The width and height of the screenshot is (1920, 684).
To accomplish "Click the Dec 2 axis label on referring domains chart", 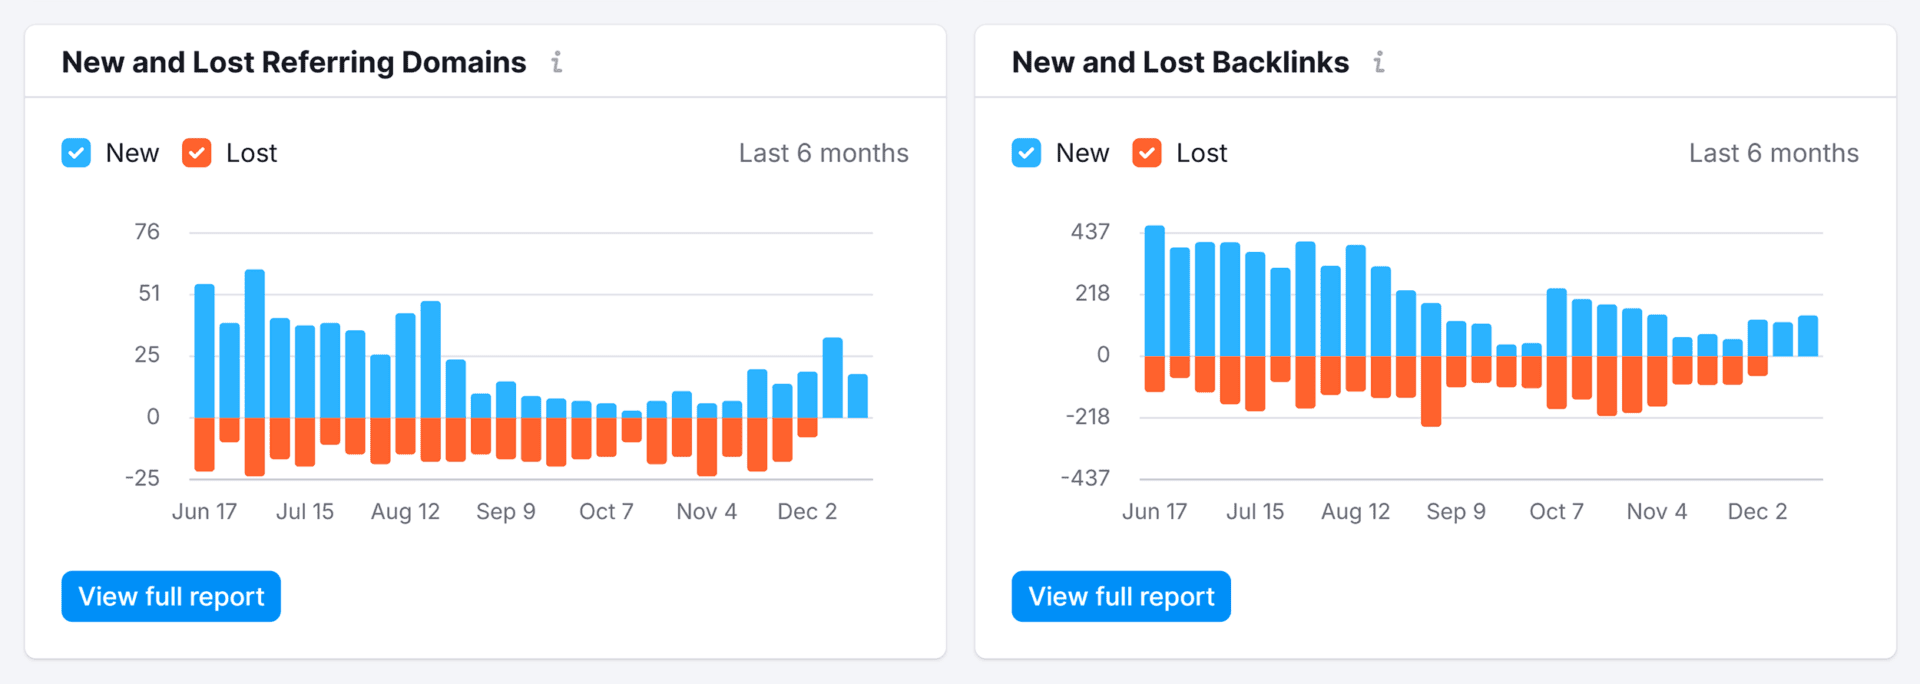I will 806,511.
